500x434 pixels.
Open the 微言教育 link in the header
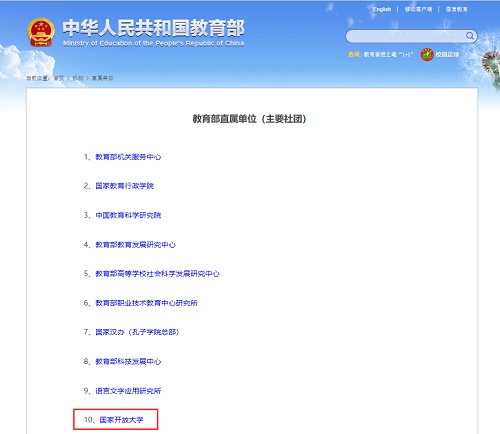(457, 9)
